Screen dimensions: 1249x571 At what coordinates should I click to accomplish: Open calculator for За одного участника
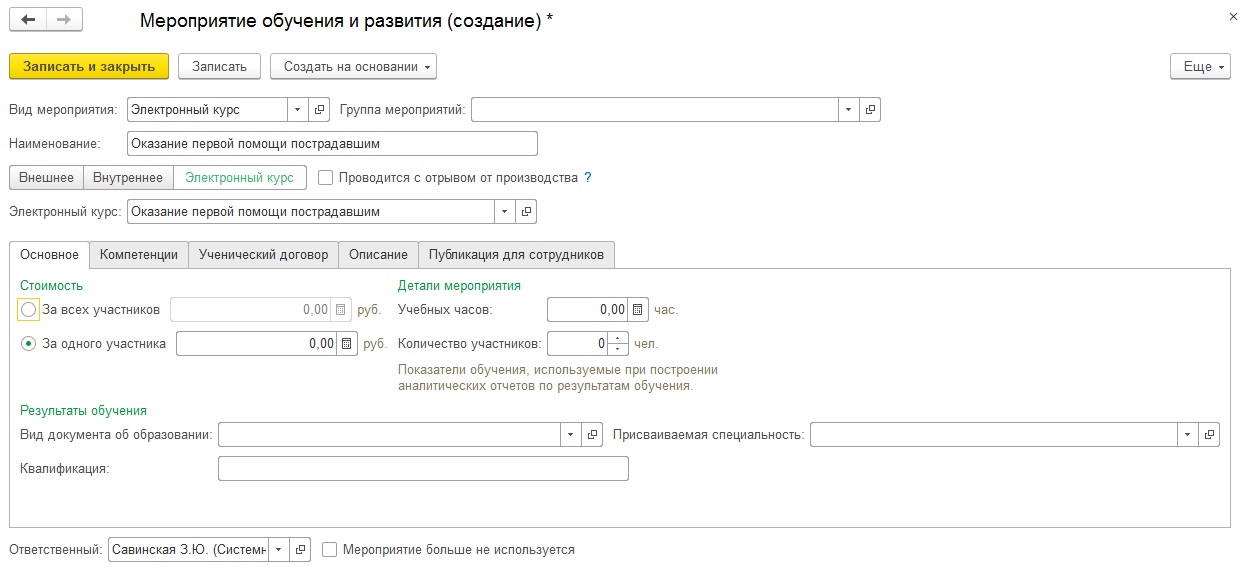tap(347, 344)
